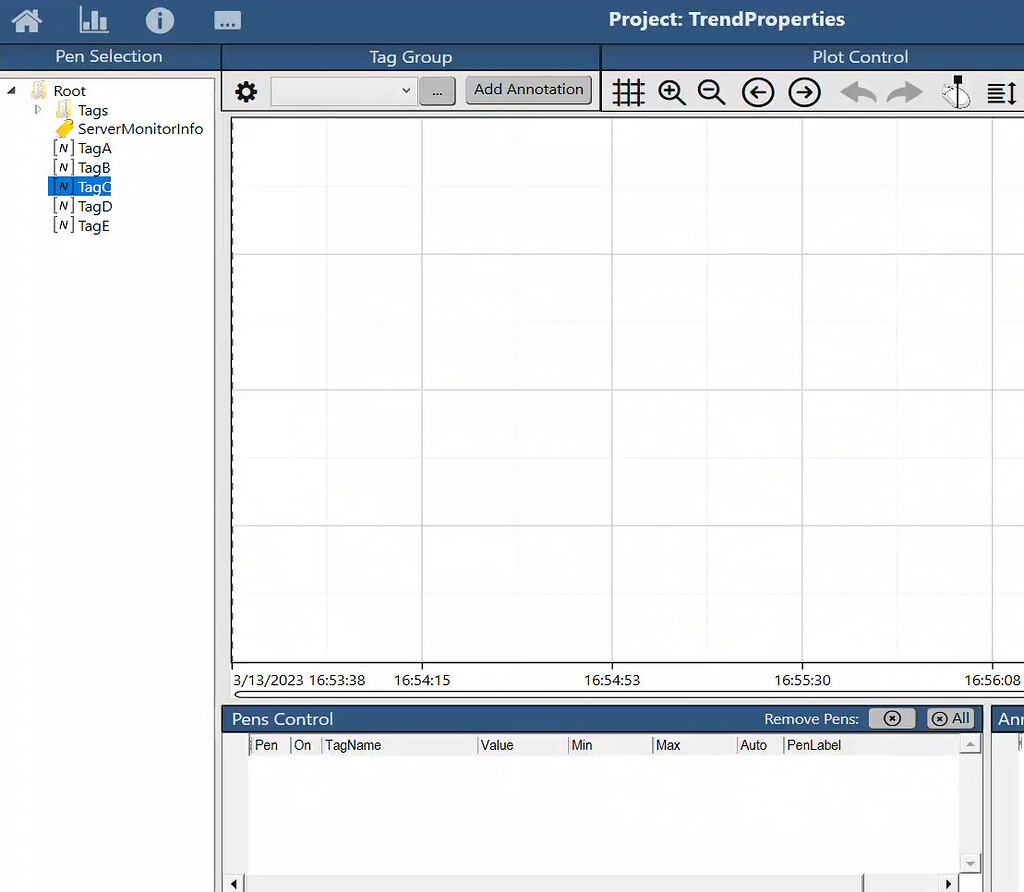Pan the plot forward in time

click(x=804, y=92)
